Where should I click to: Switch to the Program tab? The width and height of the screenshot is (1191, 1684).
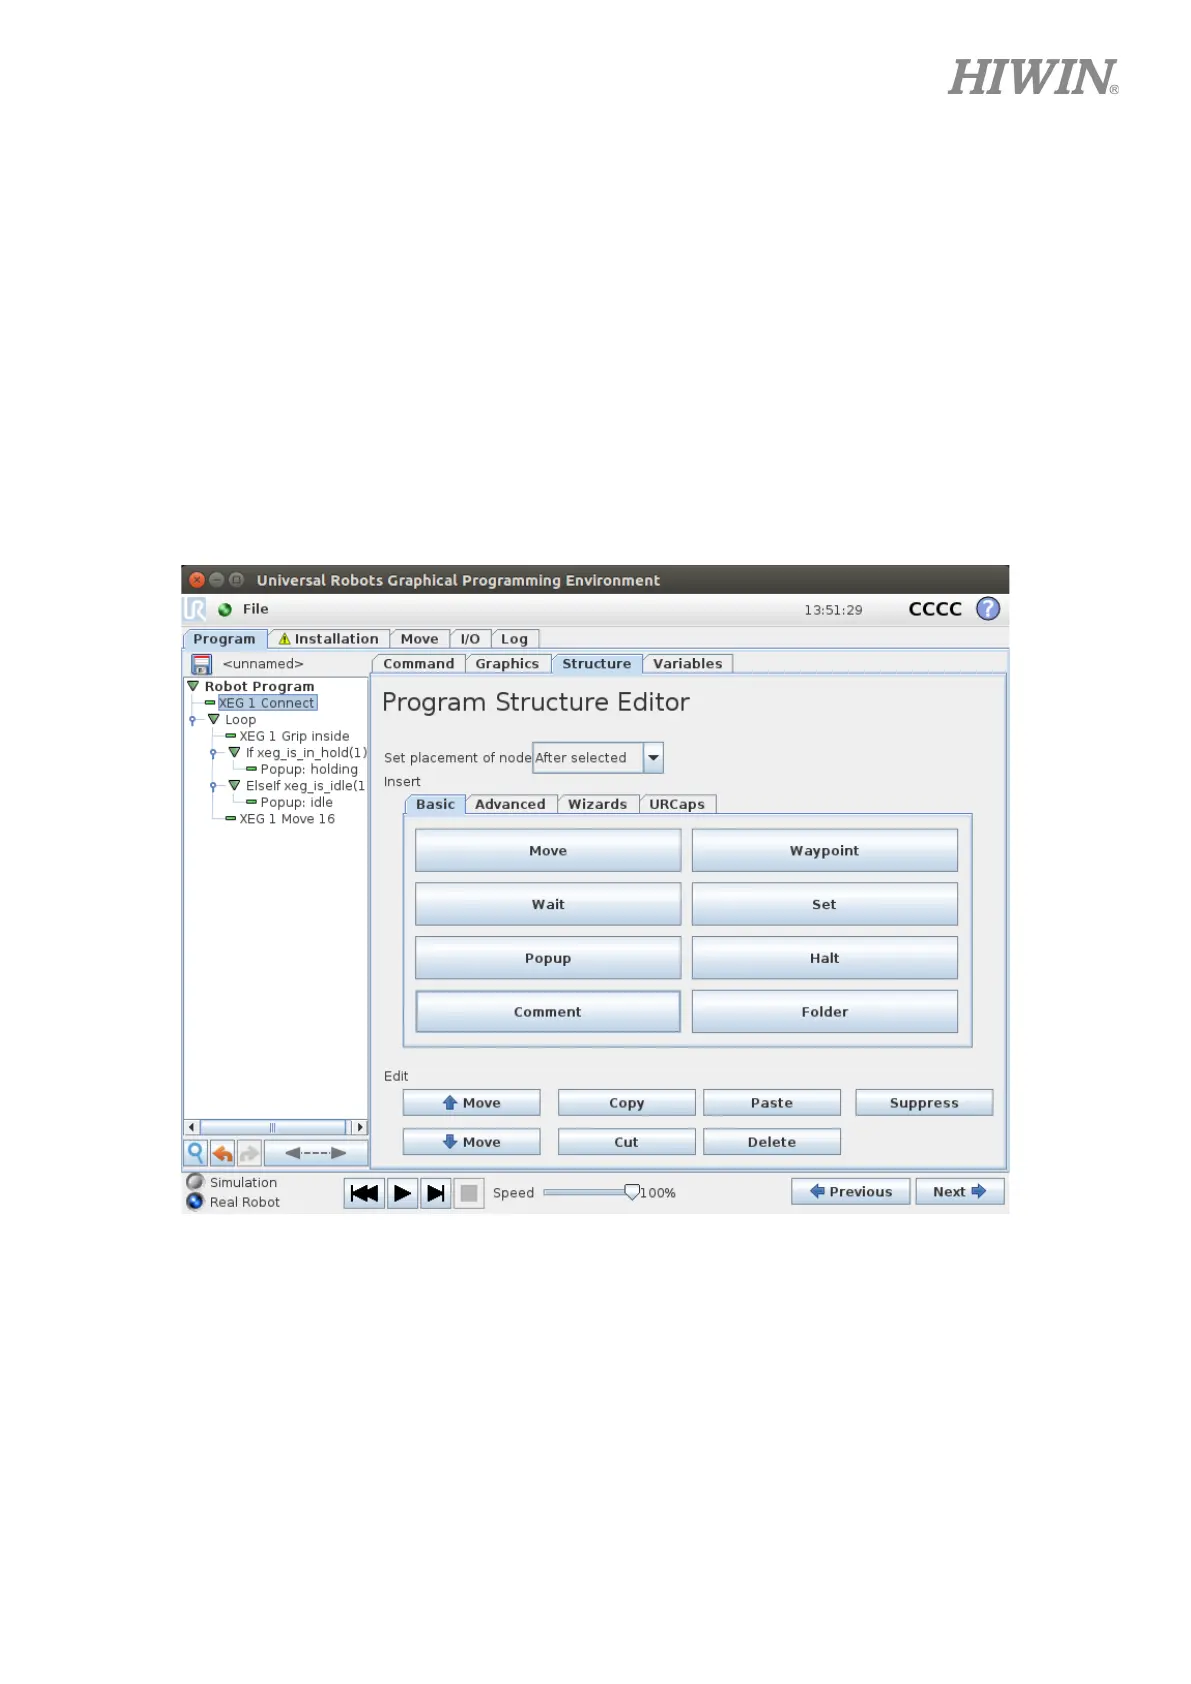[225, 639]
